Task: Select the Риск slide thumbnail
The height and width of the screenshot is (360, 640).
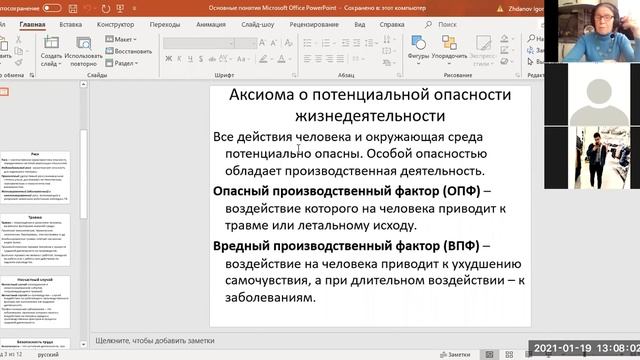Action: (x=35, y=178)
